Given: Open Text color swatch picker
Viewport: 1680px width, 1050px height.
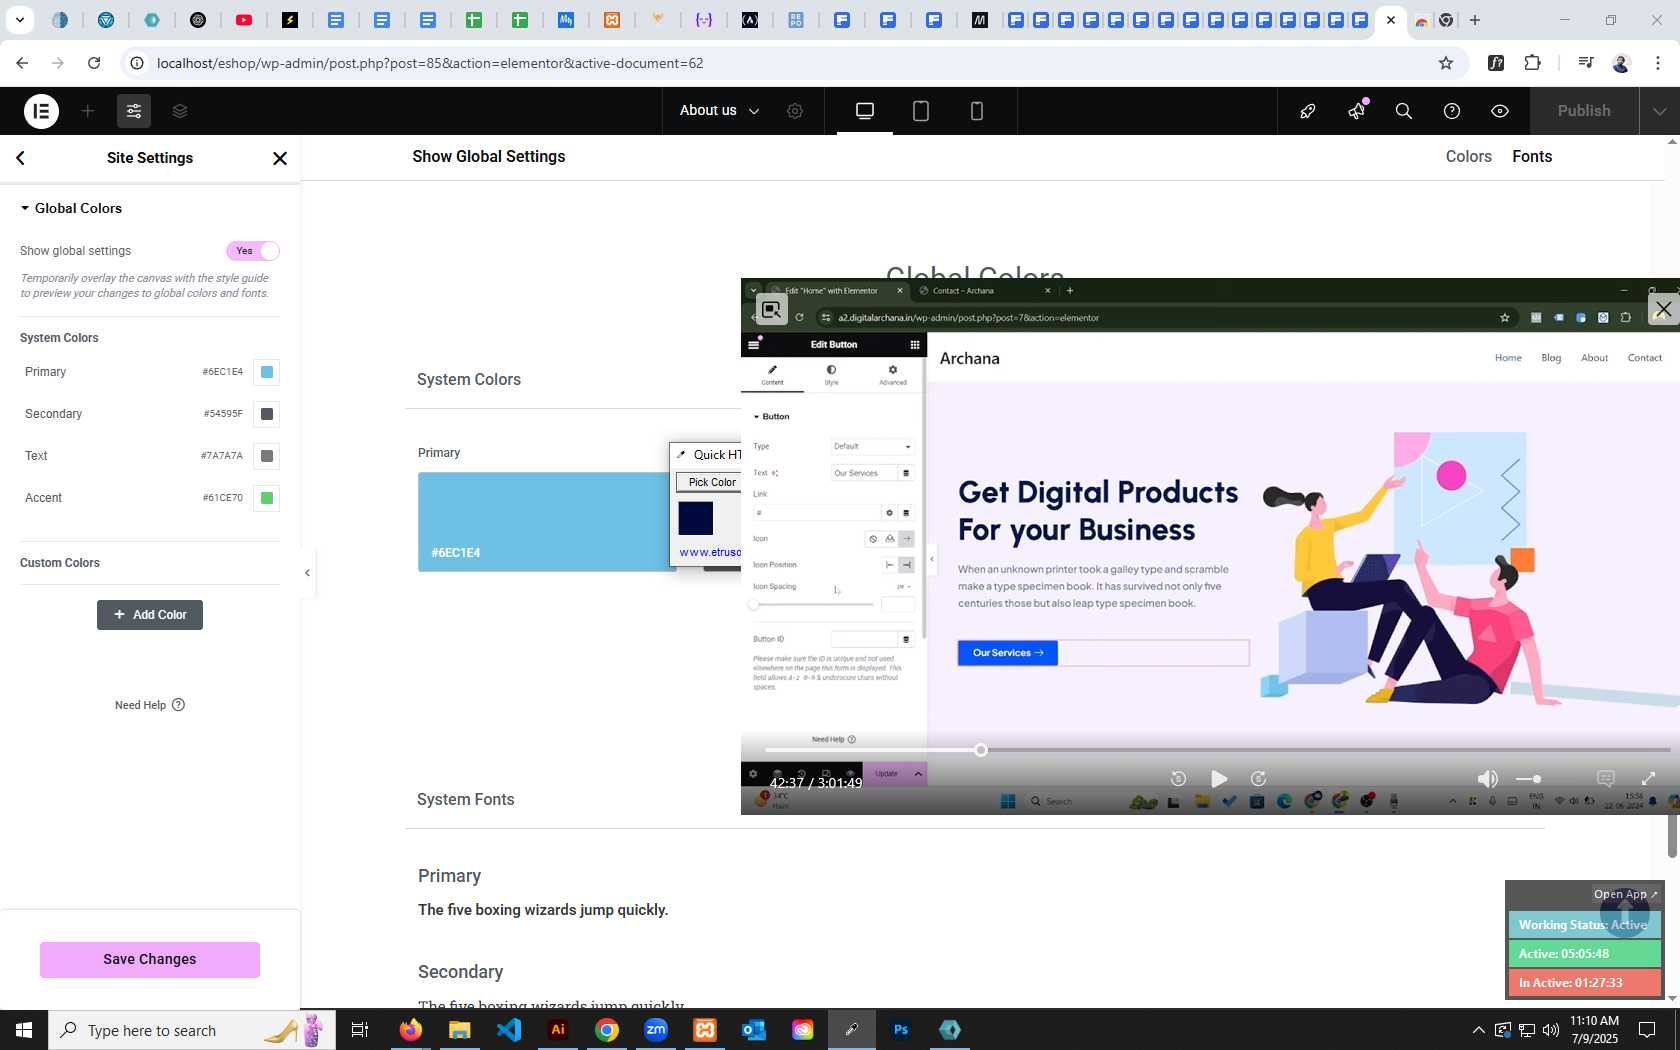Looking at the screenshot, I should pos(266,456).
